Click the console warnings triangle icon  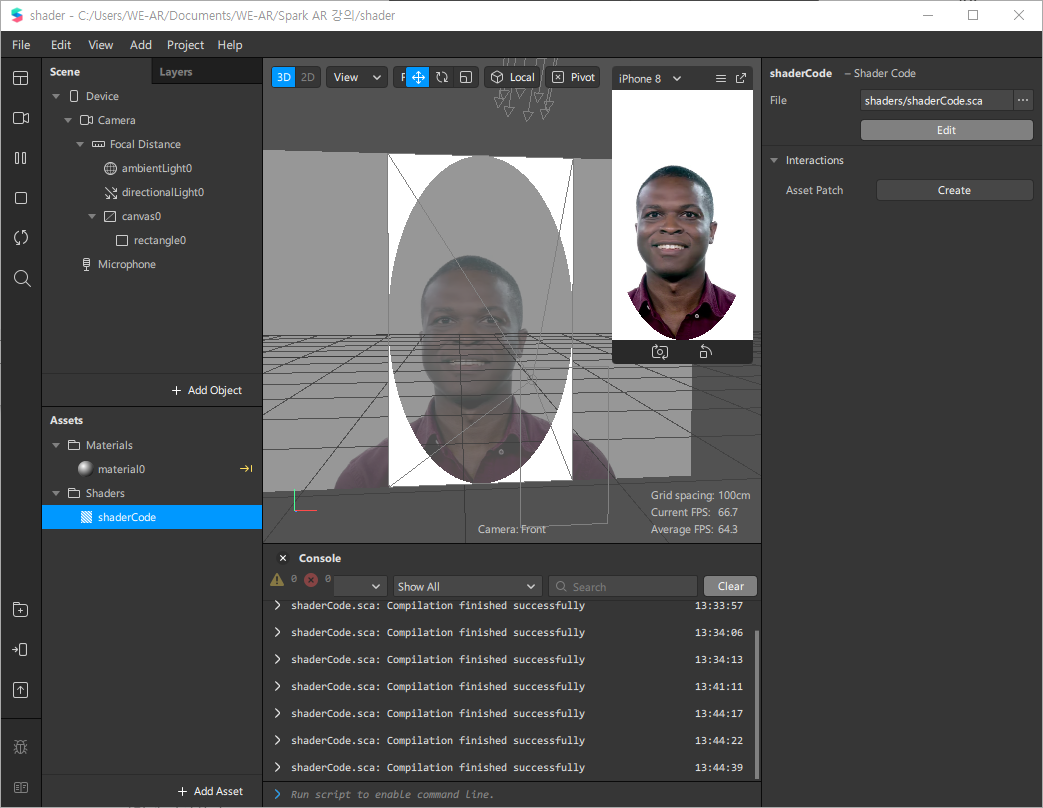pyautogui.click(x=277, y=579)
